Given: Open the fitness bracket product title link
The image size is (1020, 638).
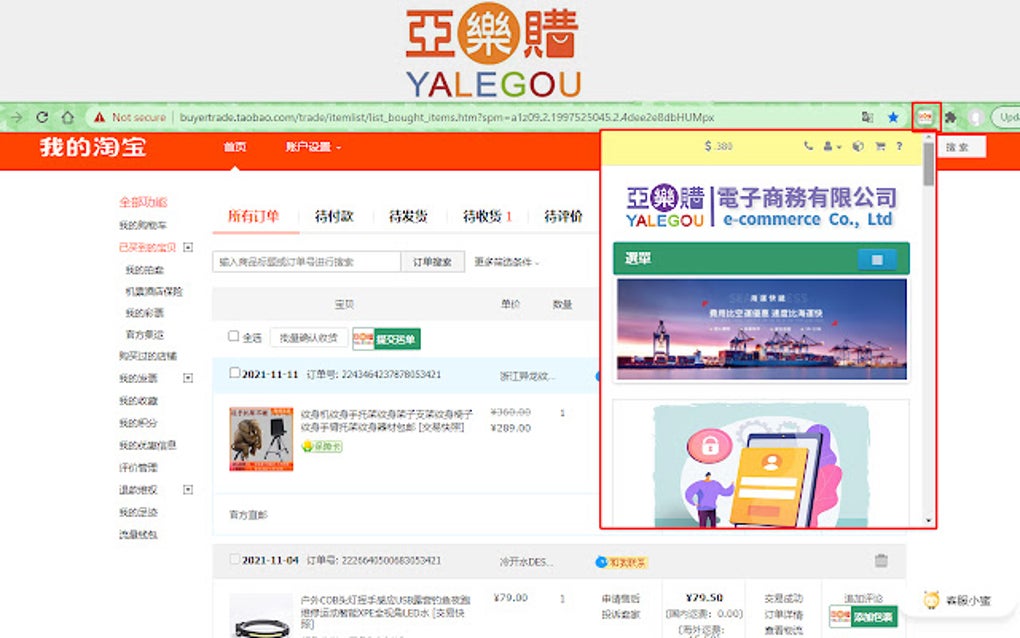Looking at the screenshot, I should point(387,420).
